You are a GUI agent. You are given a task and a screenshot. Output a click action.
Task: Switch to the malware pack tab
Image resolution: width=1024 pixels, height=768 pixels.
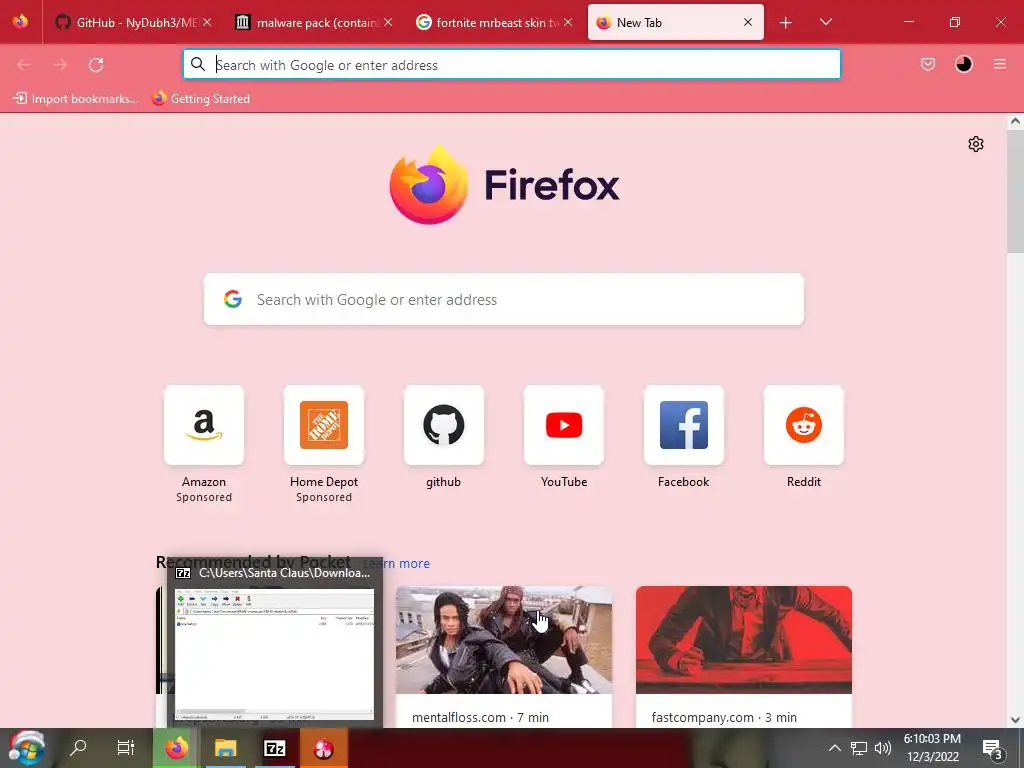(x=313, y=22)
